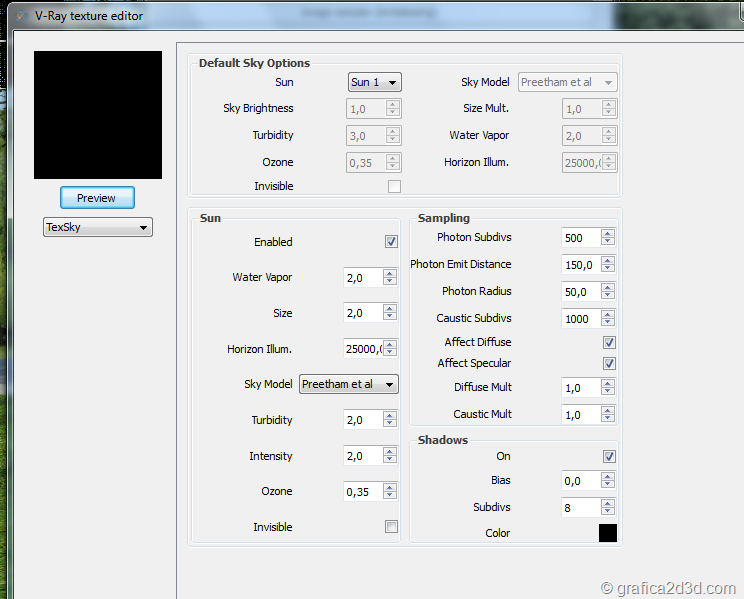
Task: Click the Preview button
Action: tap(97, 198)
